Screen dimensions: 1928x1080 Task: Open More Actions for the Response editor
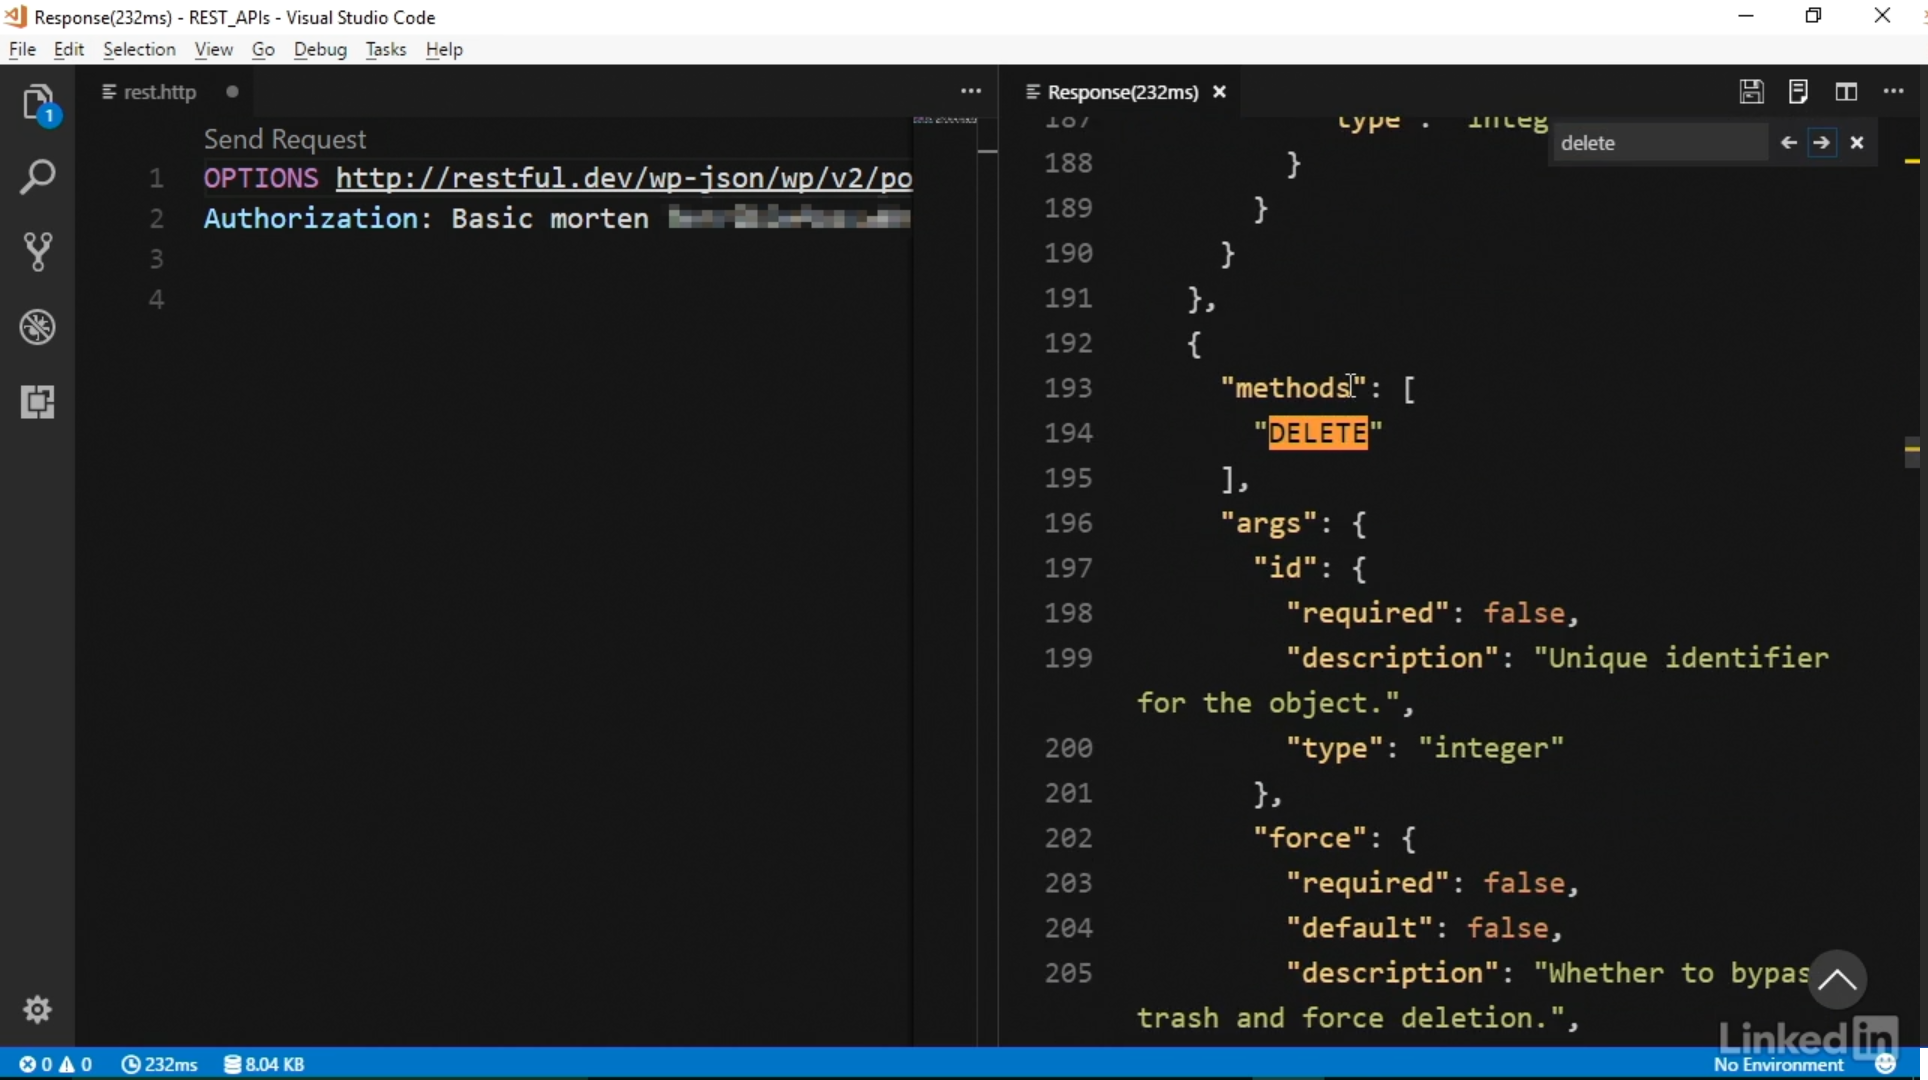point(1894,91)
